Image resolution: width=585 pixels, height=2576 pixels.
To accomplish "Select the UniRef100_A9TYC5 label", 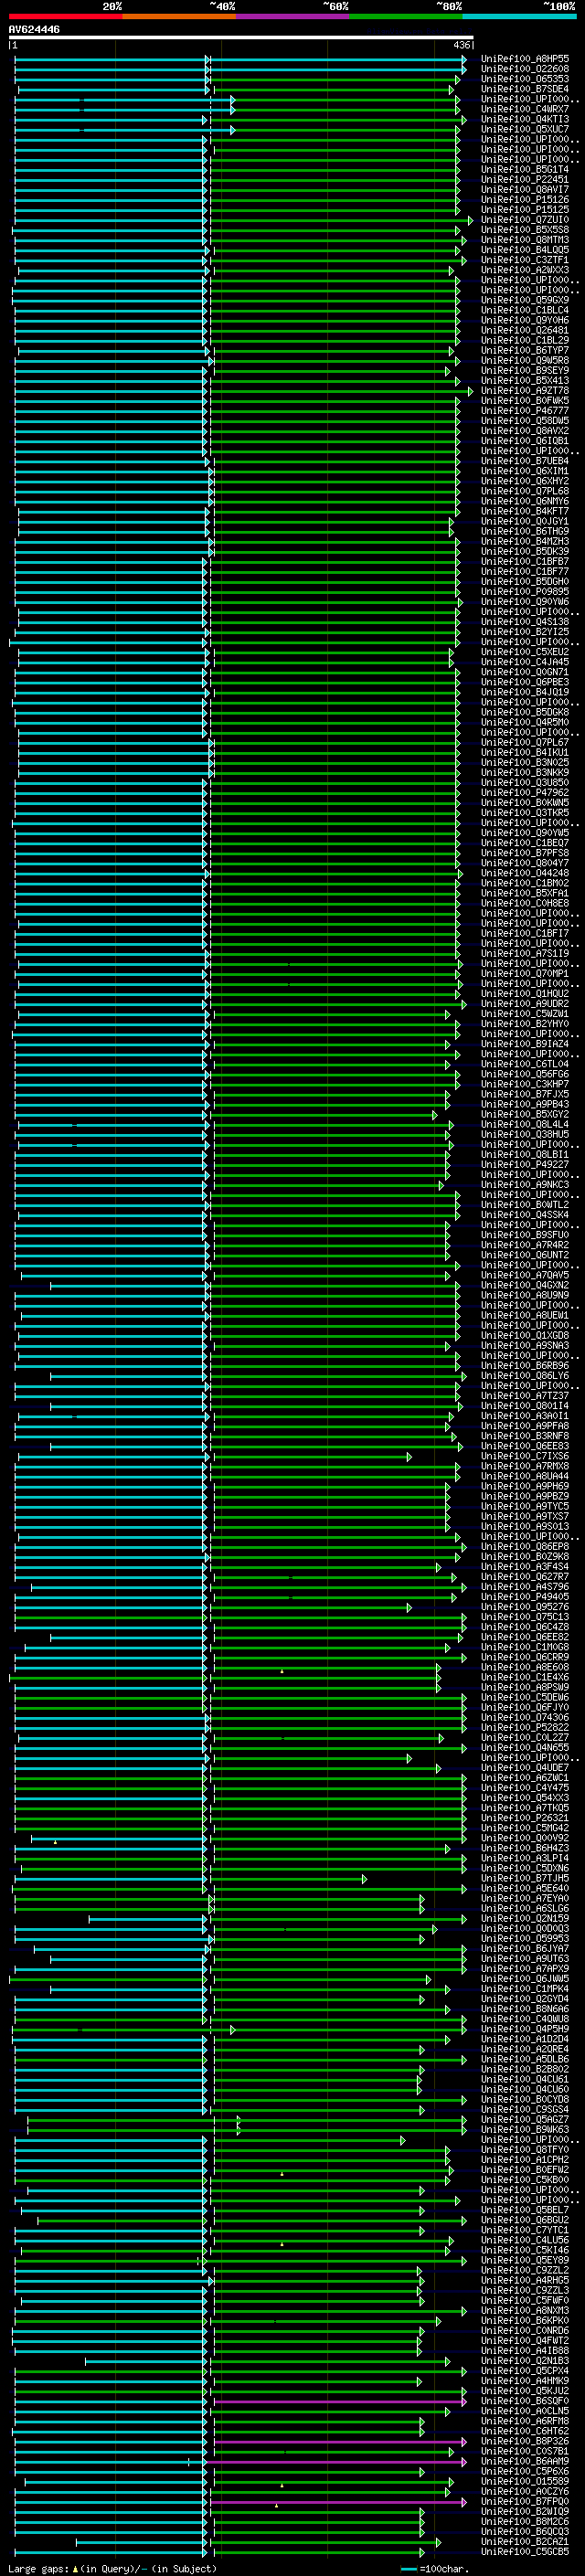I will (525, 1506).
